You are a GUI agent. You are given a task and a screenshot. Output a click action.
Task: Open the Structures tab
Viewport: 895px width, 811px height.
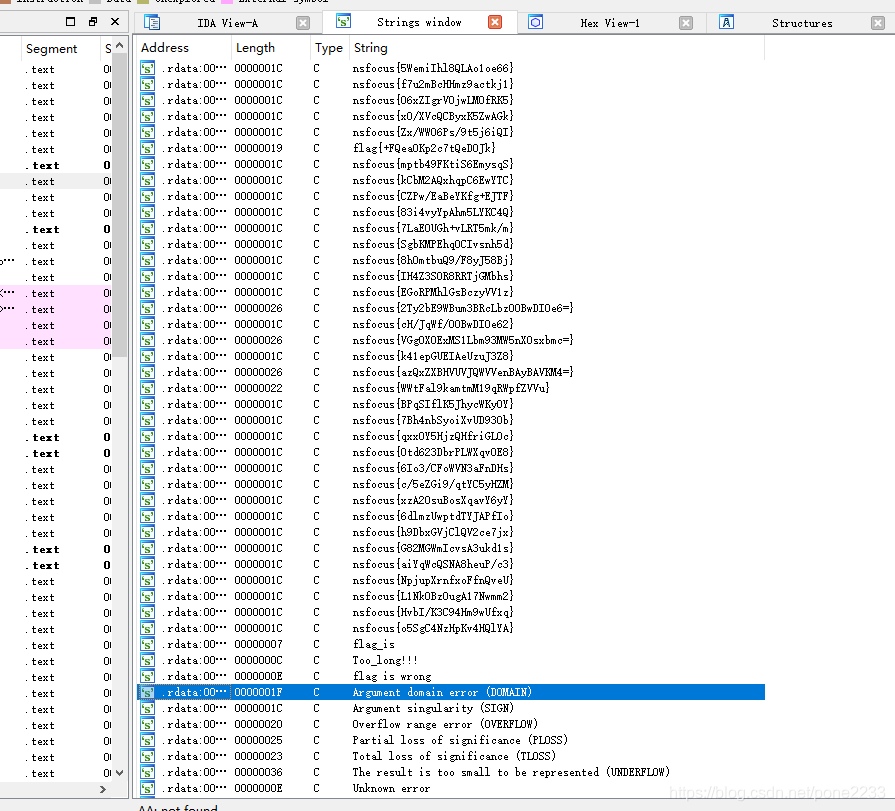[x=802, y=23]
